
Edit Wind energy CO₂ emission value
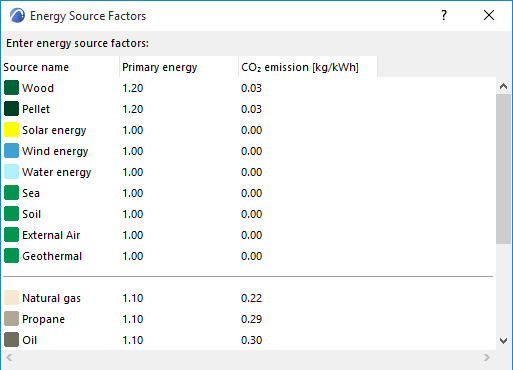(252, 151)
